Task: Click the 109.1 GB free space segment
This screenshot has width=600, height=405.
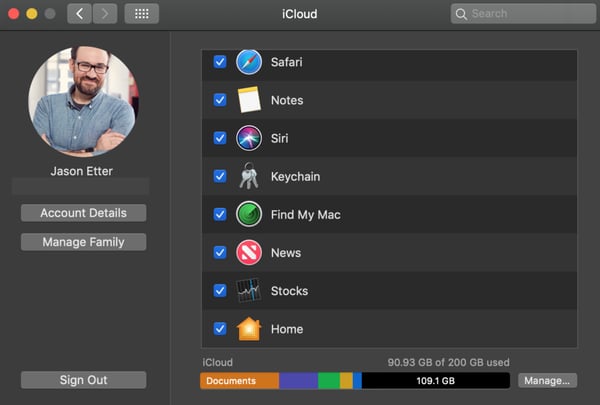Action: (x=436, y=381)
